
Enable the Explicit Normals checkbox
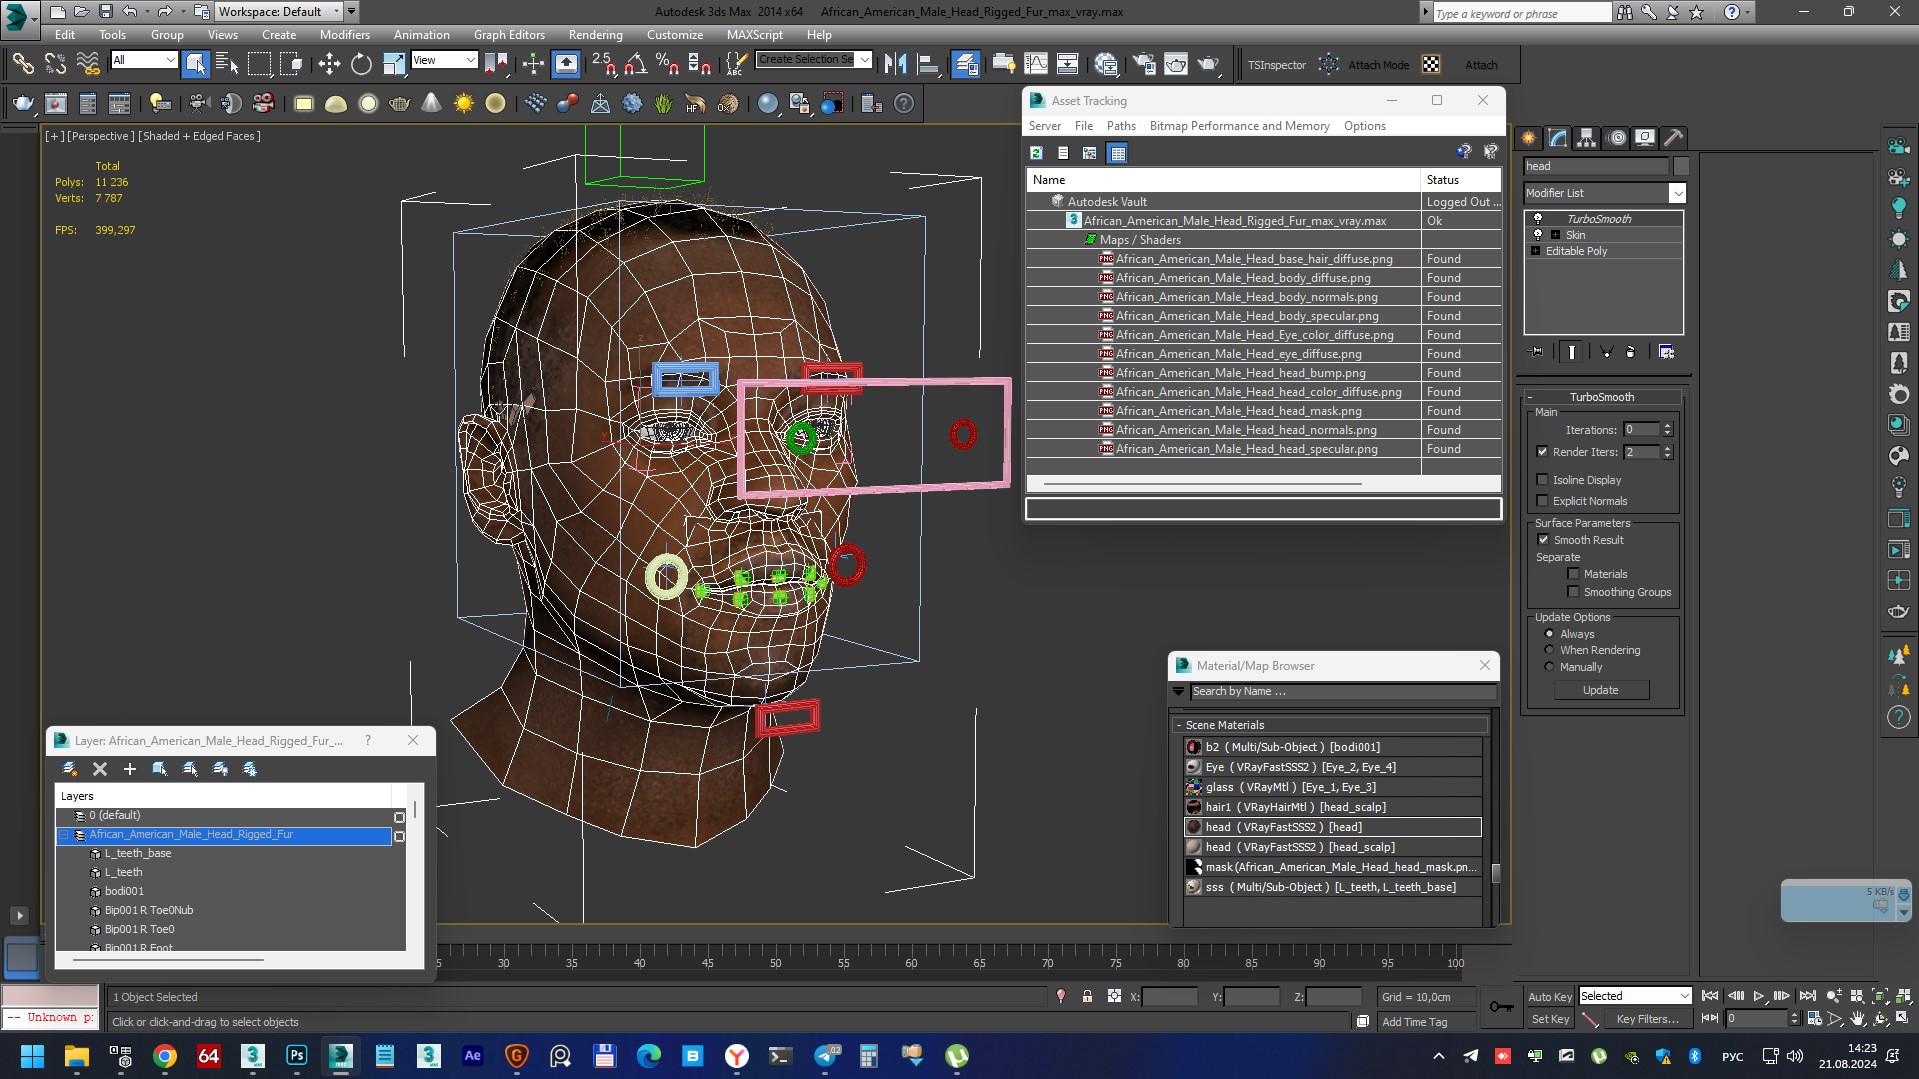coord(1542,501)
